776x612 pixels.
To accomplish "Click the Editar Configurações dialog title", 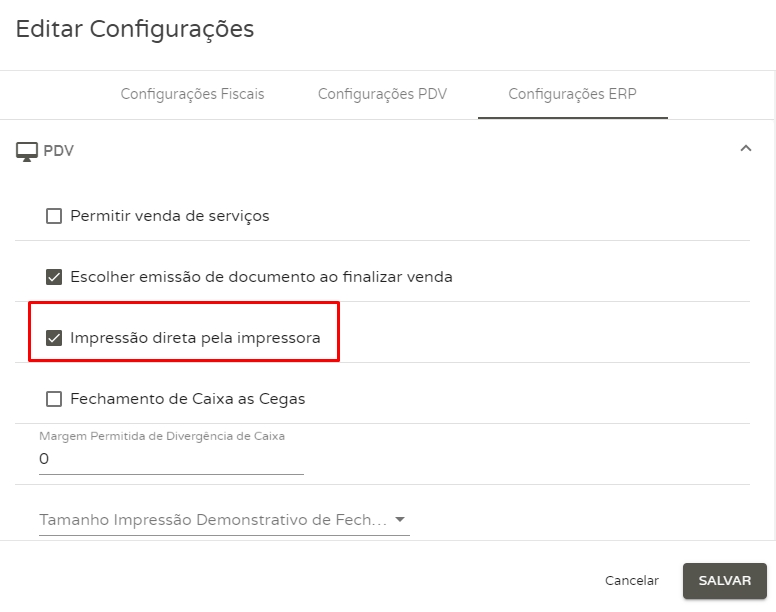I will click(135, 29).
